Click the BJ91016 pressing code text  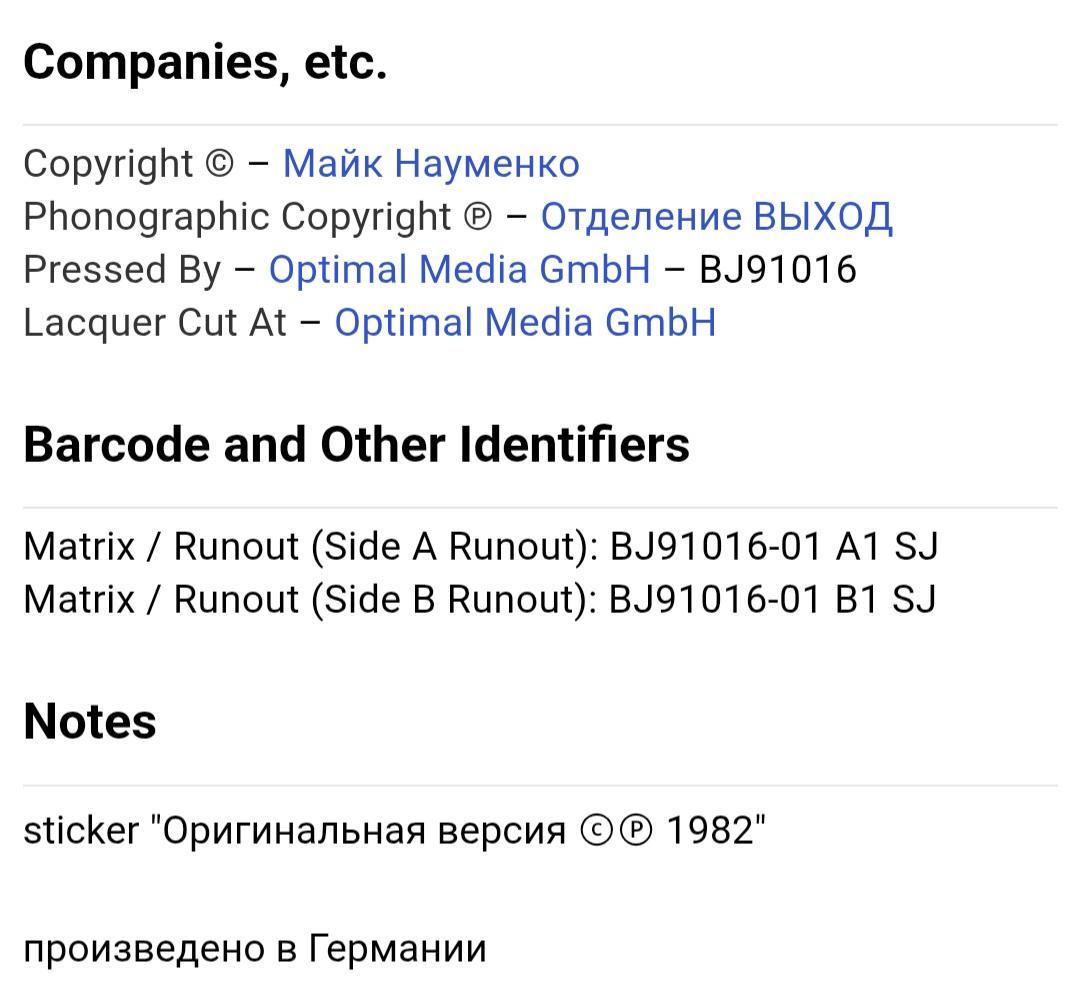coord(778,269)
